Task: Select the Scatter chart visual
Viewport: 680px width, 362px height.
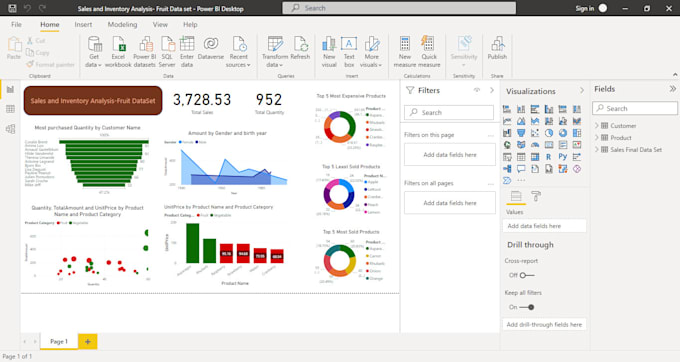Action: pos(535,133)
